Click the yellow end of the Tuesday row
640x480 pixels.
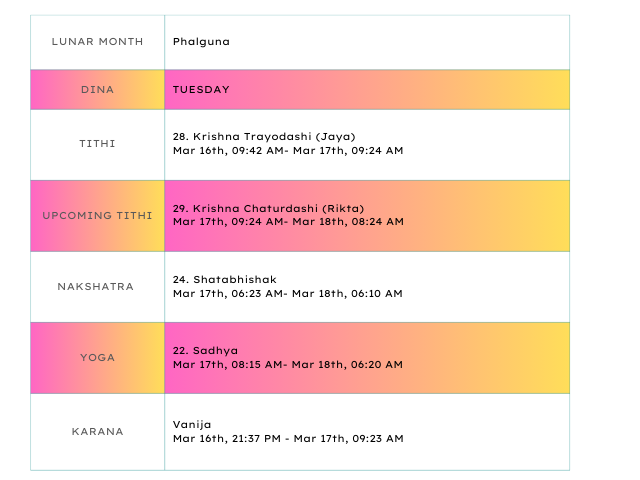coord(545,90)
